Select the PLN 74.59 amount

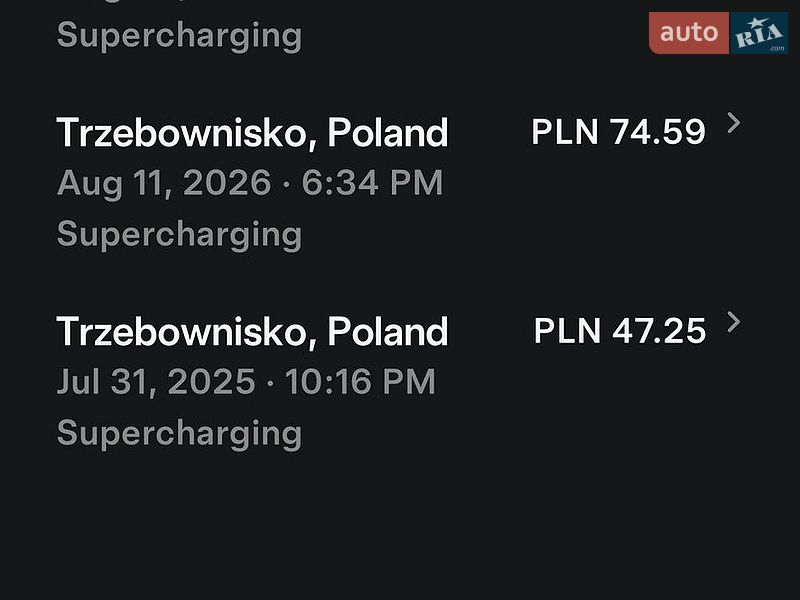click(618, 132)
